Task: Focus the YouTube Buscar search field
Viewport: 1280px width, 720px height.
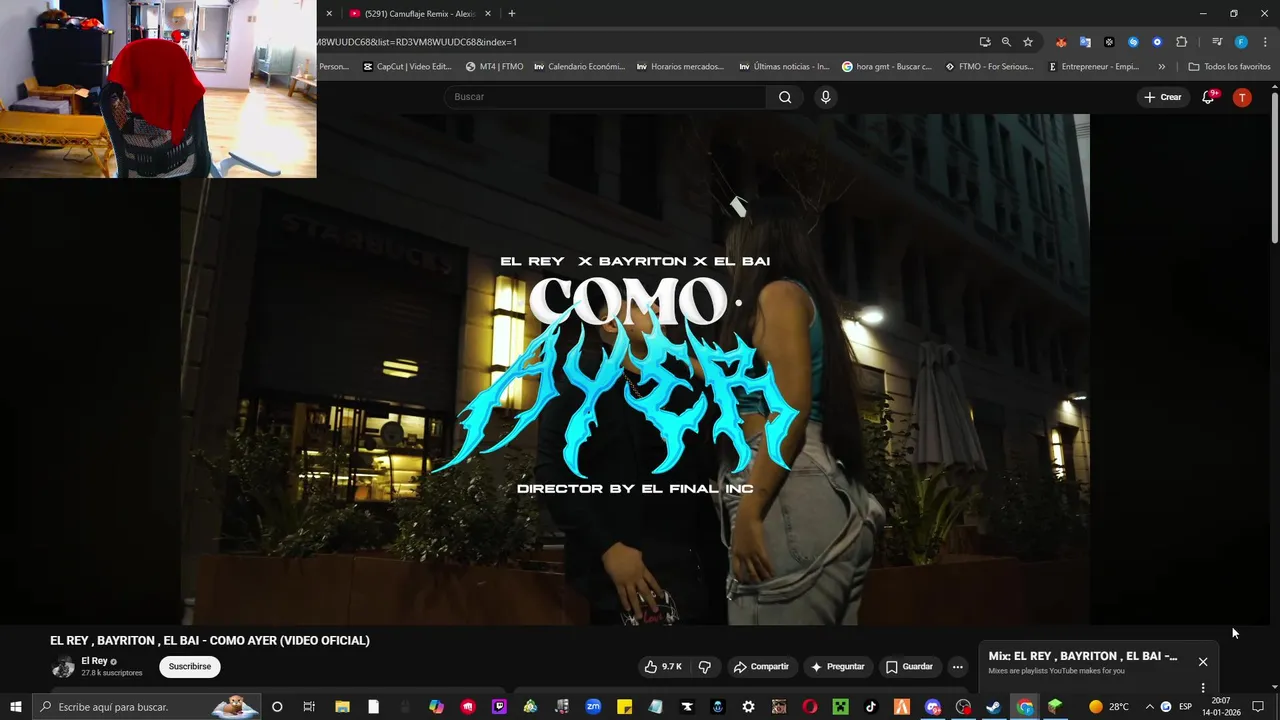Action: 605,97
